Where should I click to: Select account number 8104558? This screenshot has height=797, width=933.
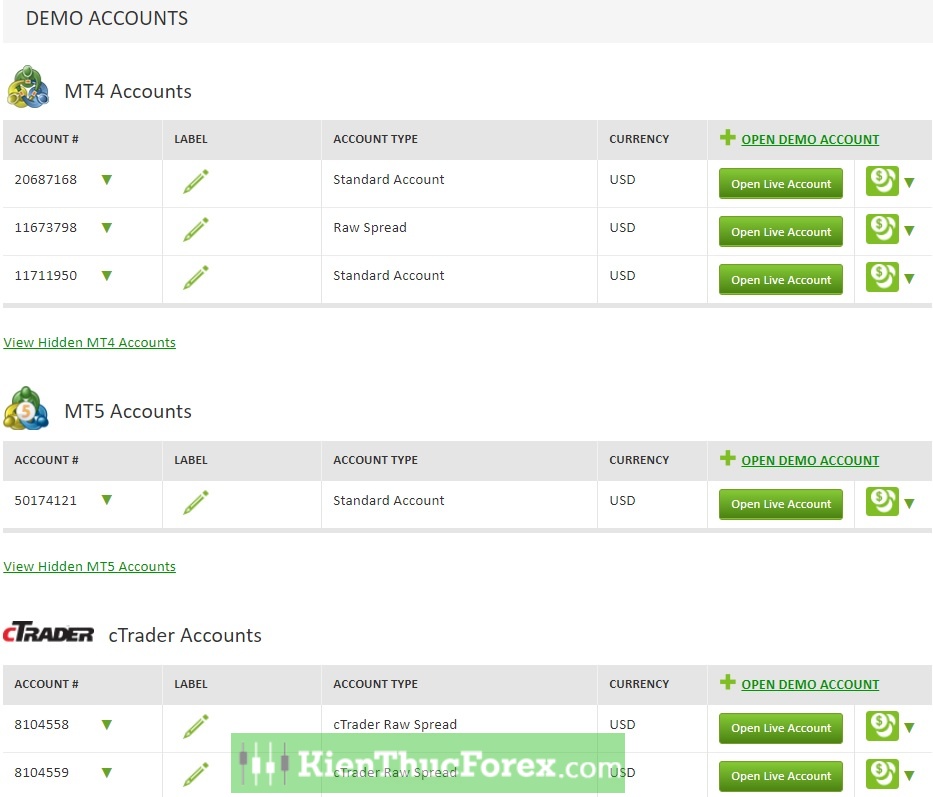pos(42,724)
